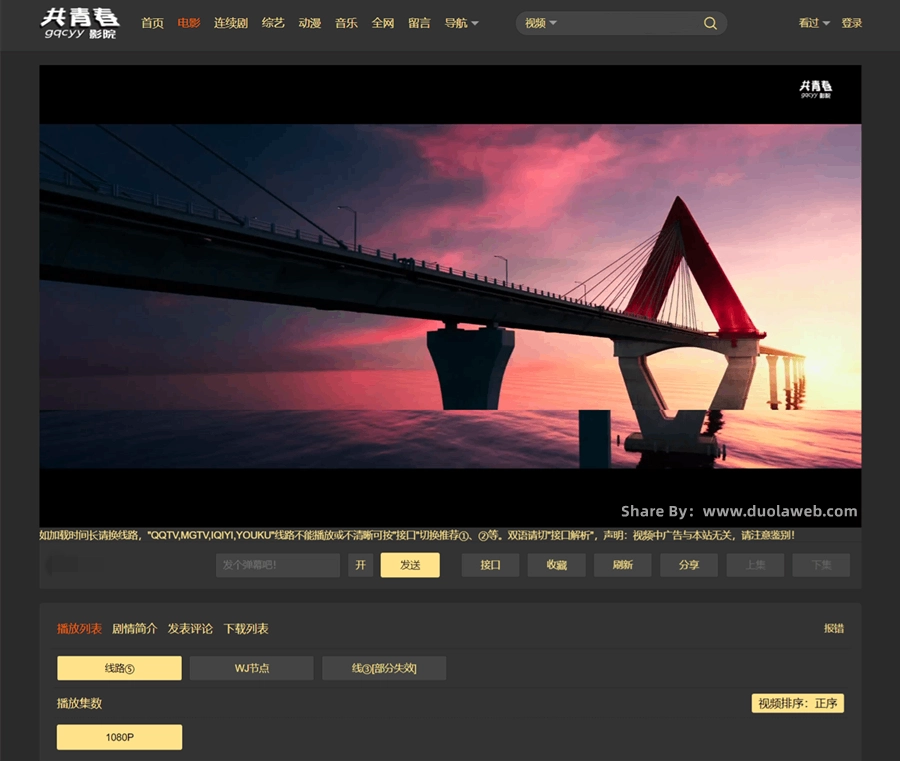900x761 pixels.
Task: Click the gqcyy 影院 site logo
Action: pos(80,24)
